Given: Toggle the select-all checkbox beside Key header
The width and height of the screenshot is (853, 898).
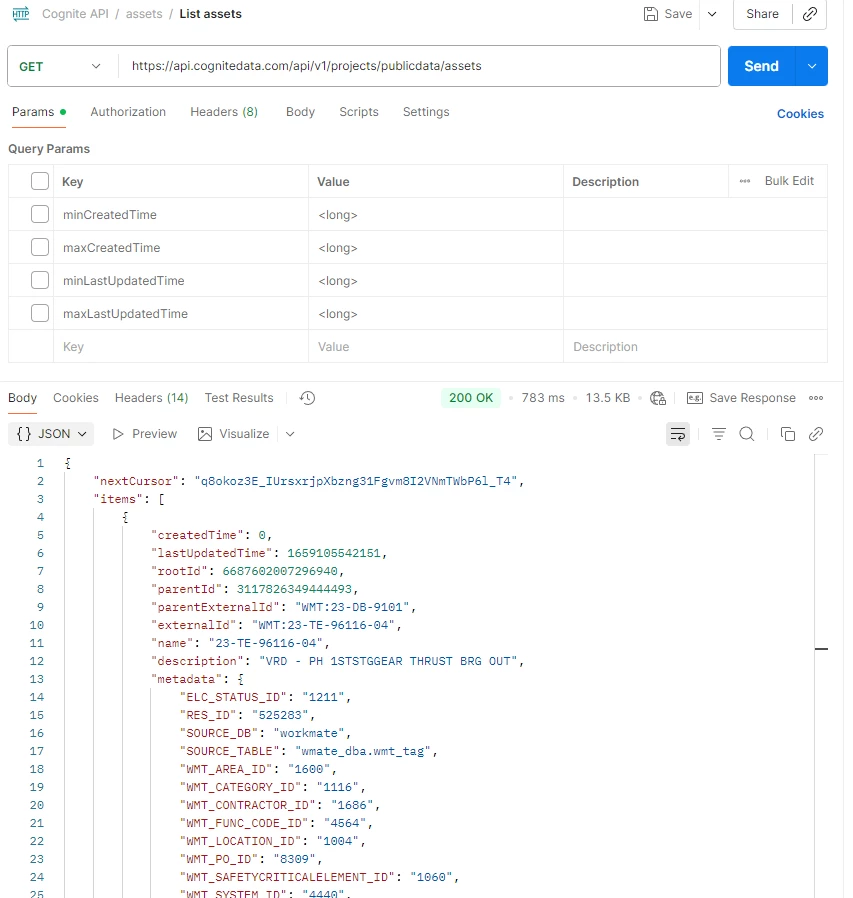Looking at the screenshot, I should coord(40,182).
